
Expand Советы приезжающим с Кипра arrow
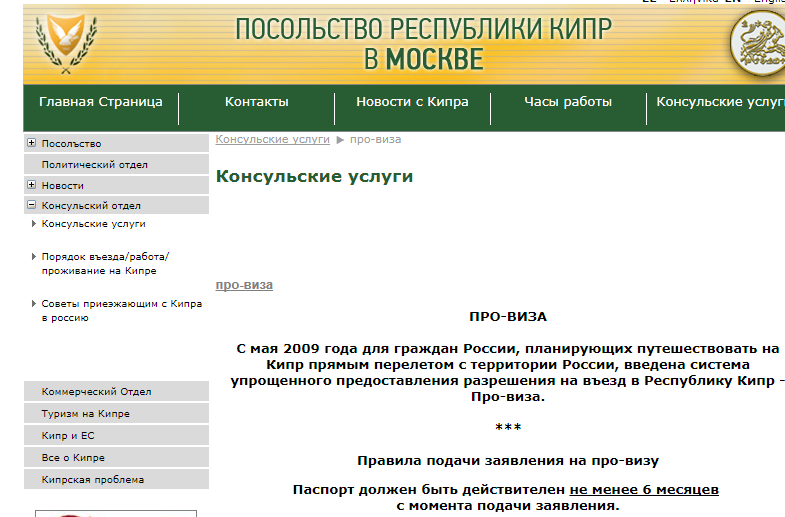[34, 304]
